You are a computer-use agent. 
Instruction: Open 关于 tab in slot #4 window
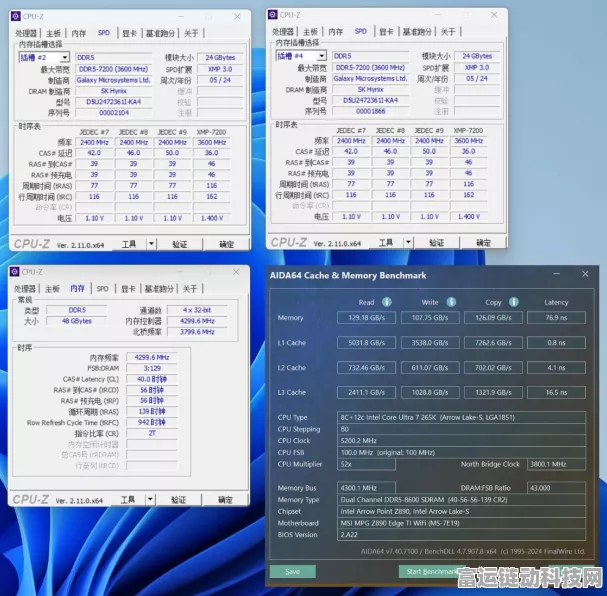[448, 32]
